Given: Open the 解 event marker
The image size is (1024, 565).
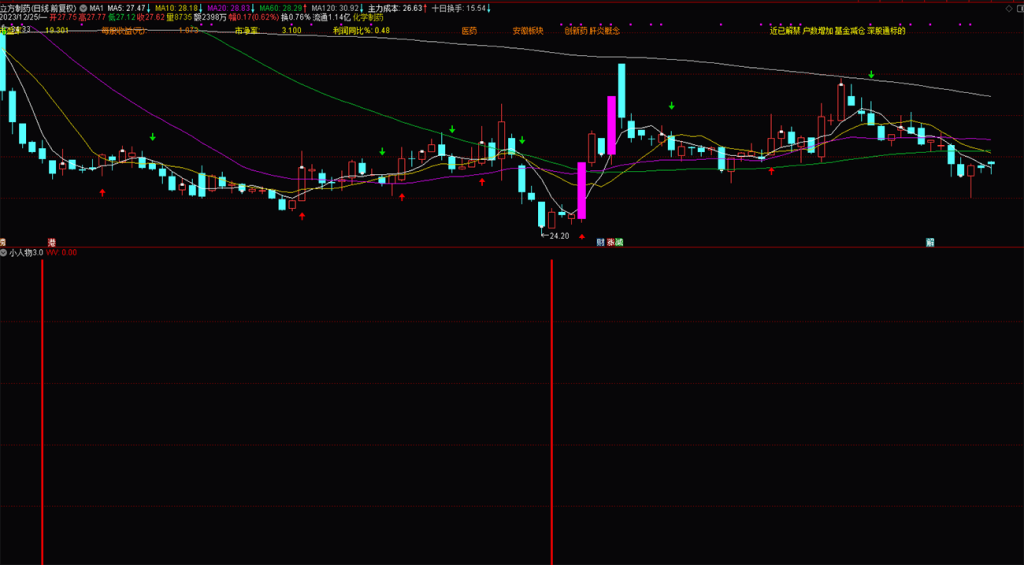Looking at the screenshot, I should (x=929, y=242).
